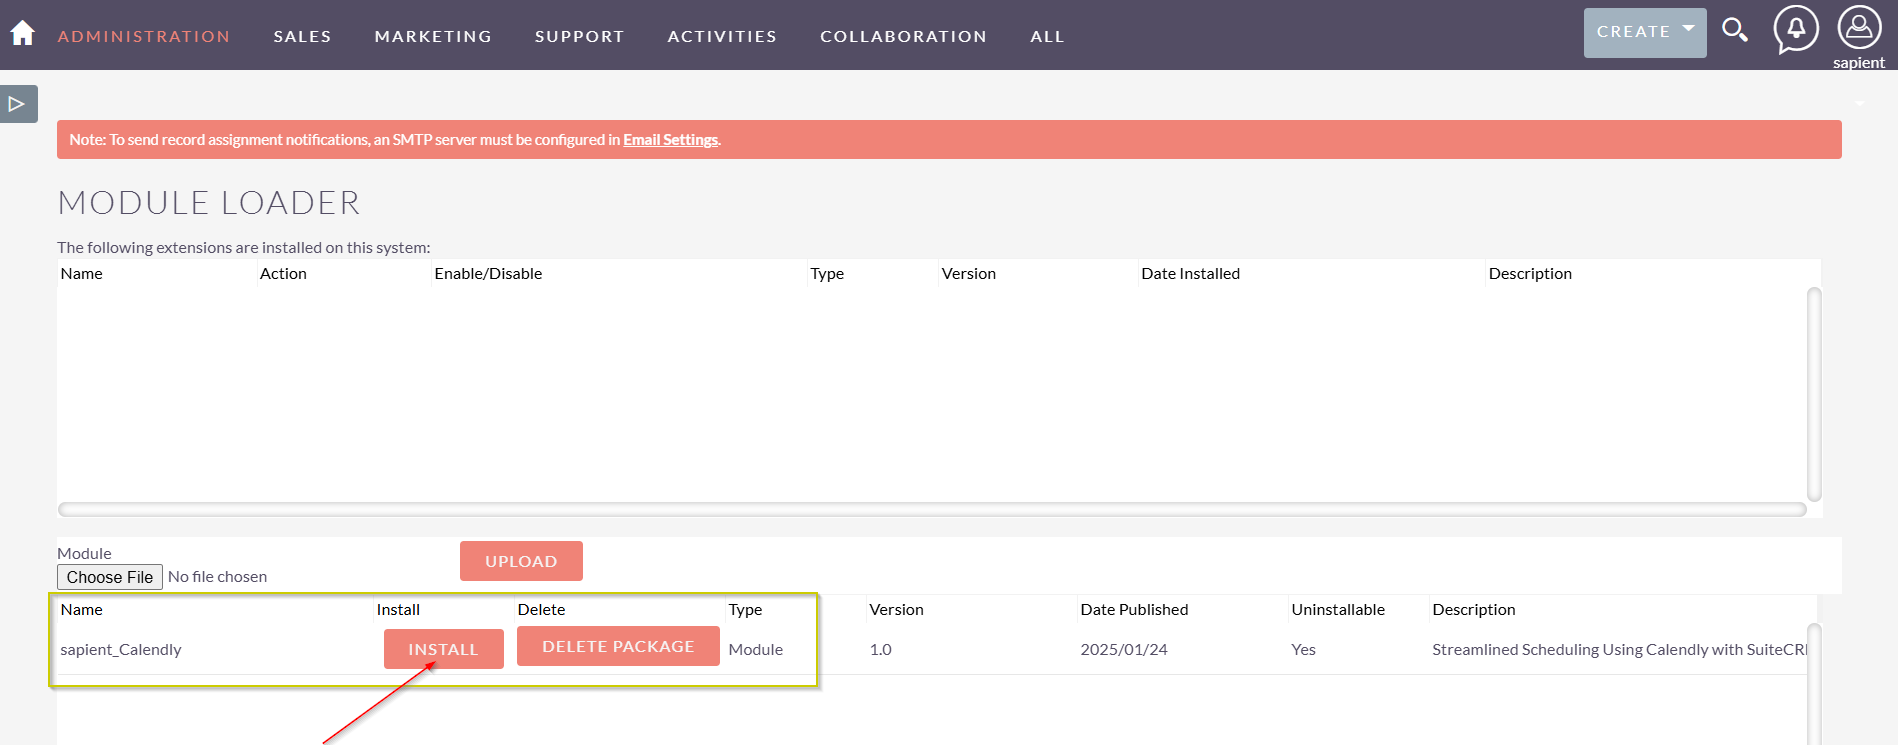Click the Date Published column header
The height and width of the screenshot is (745, 1898).
click(x=1134, y=609)
